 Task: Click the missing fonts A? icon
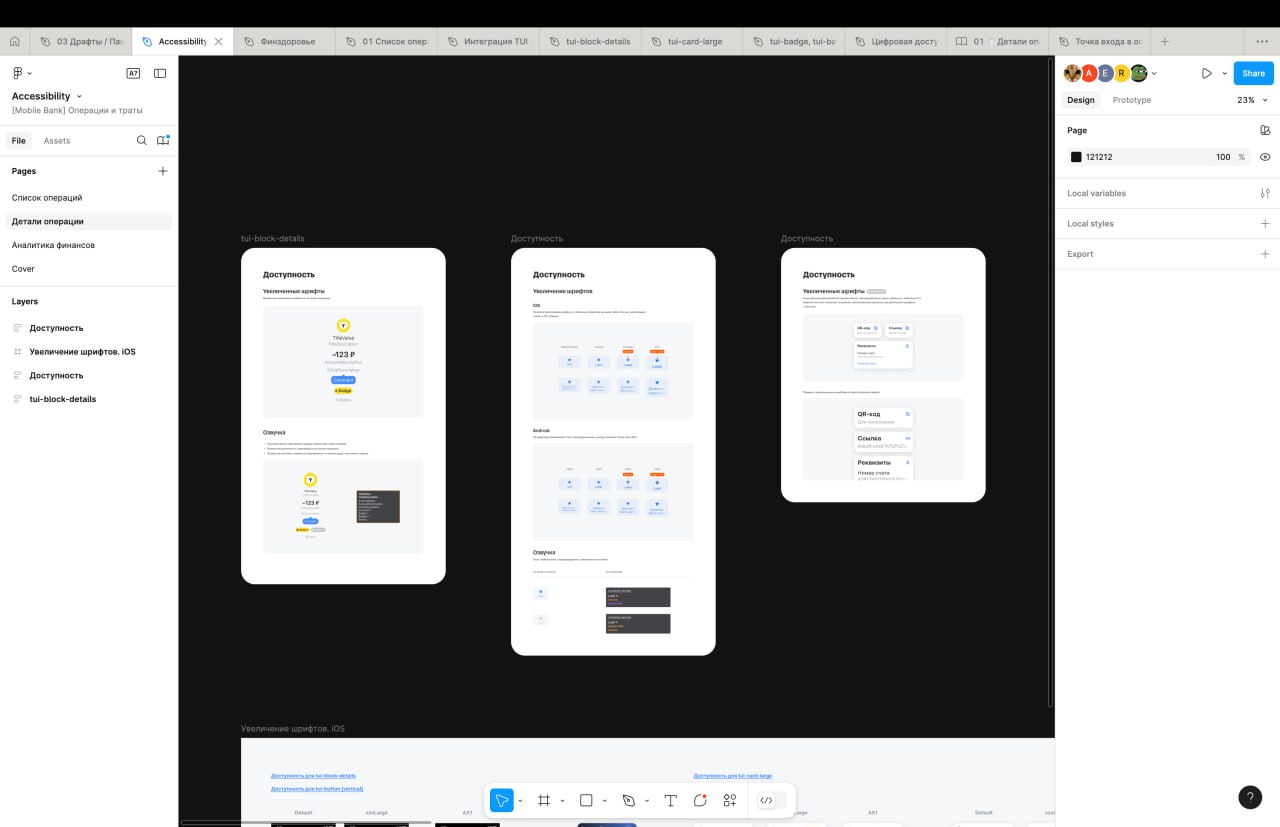pyautogui.click(x=133, y=73)
